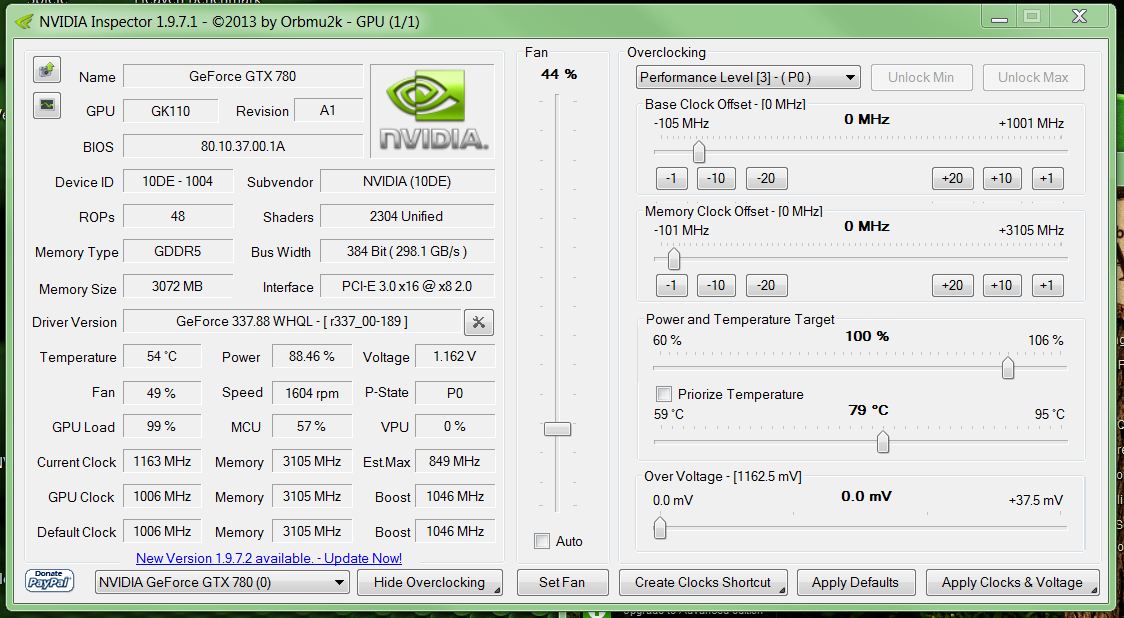Viewport: 1124px width, 618px height.
Task: Click the Power Target slider handle
Action: (x=1008, y=368)
